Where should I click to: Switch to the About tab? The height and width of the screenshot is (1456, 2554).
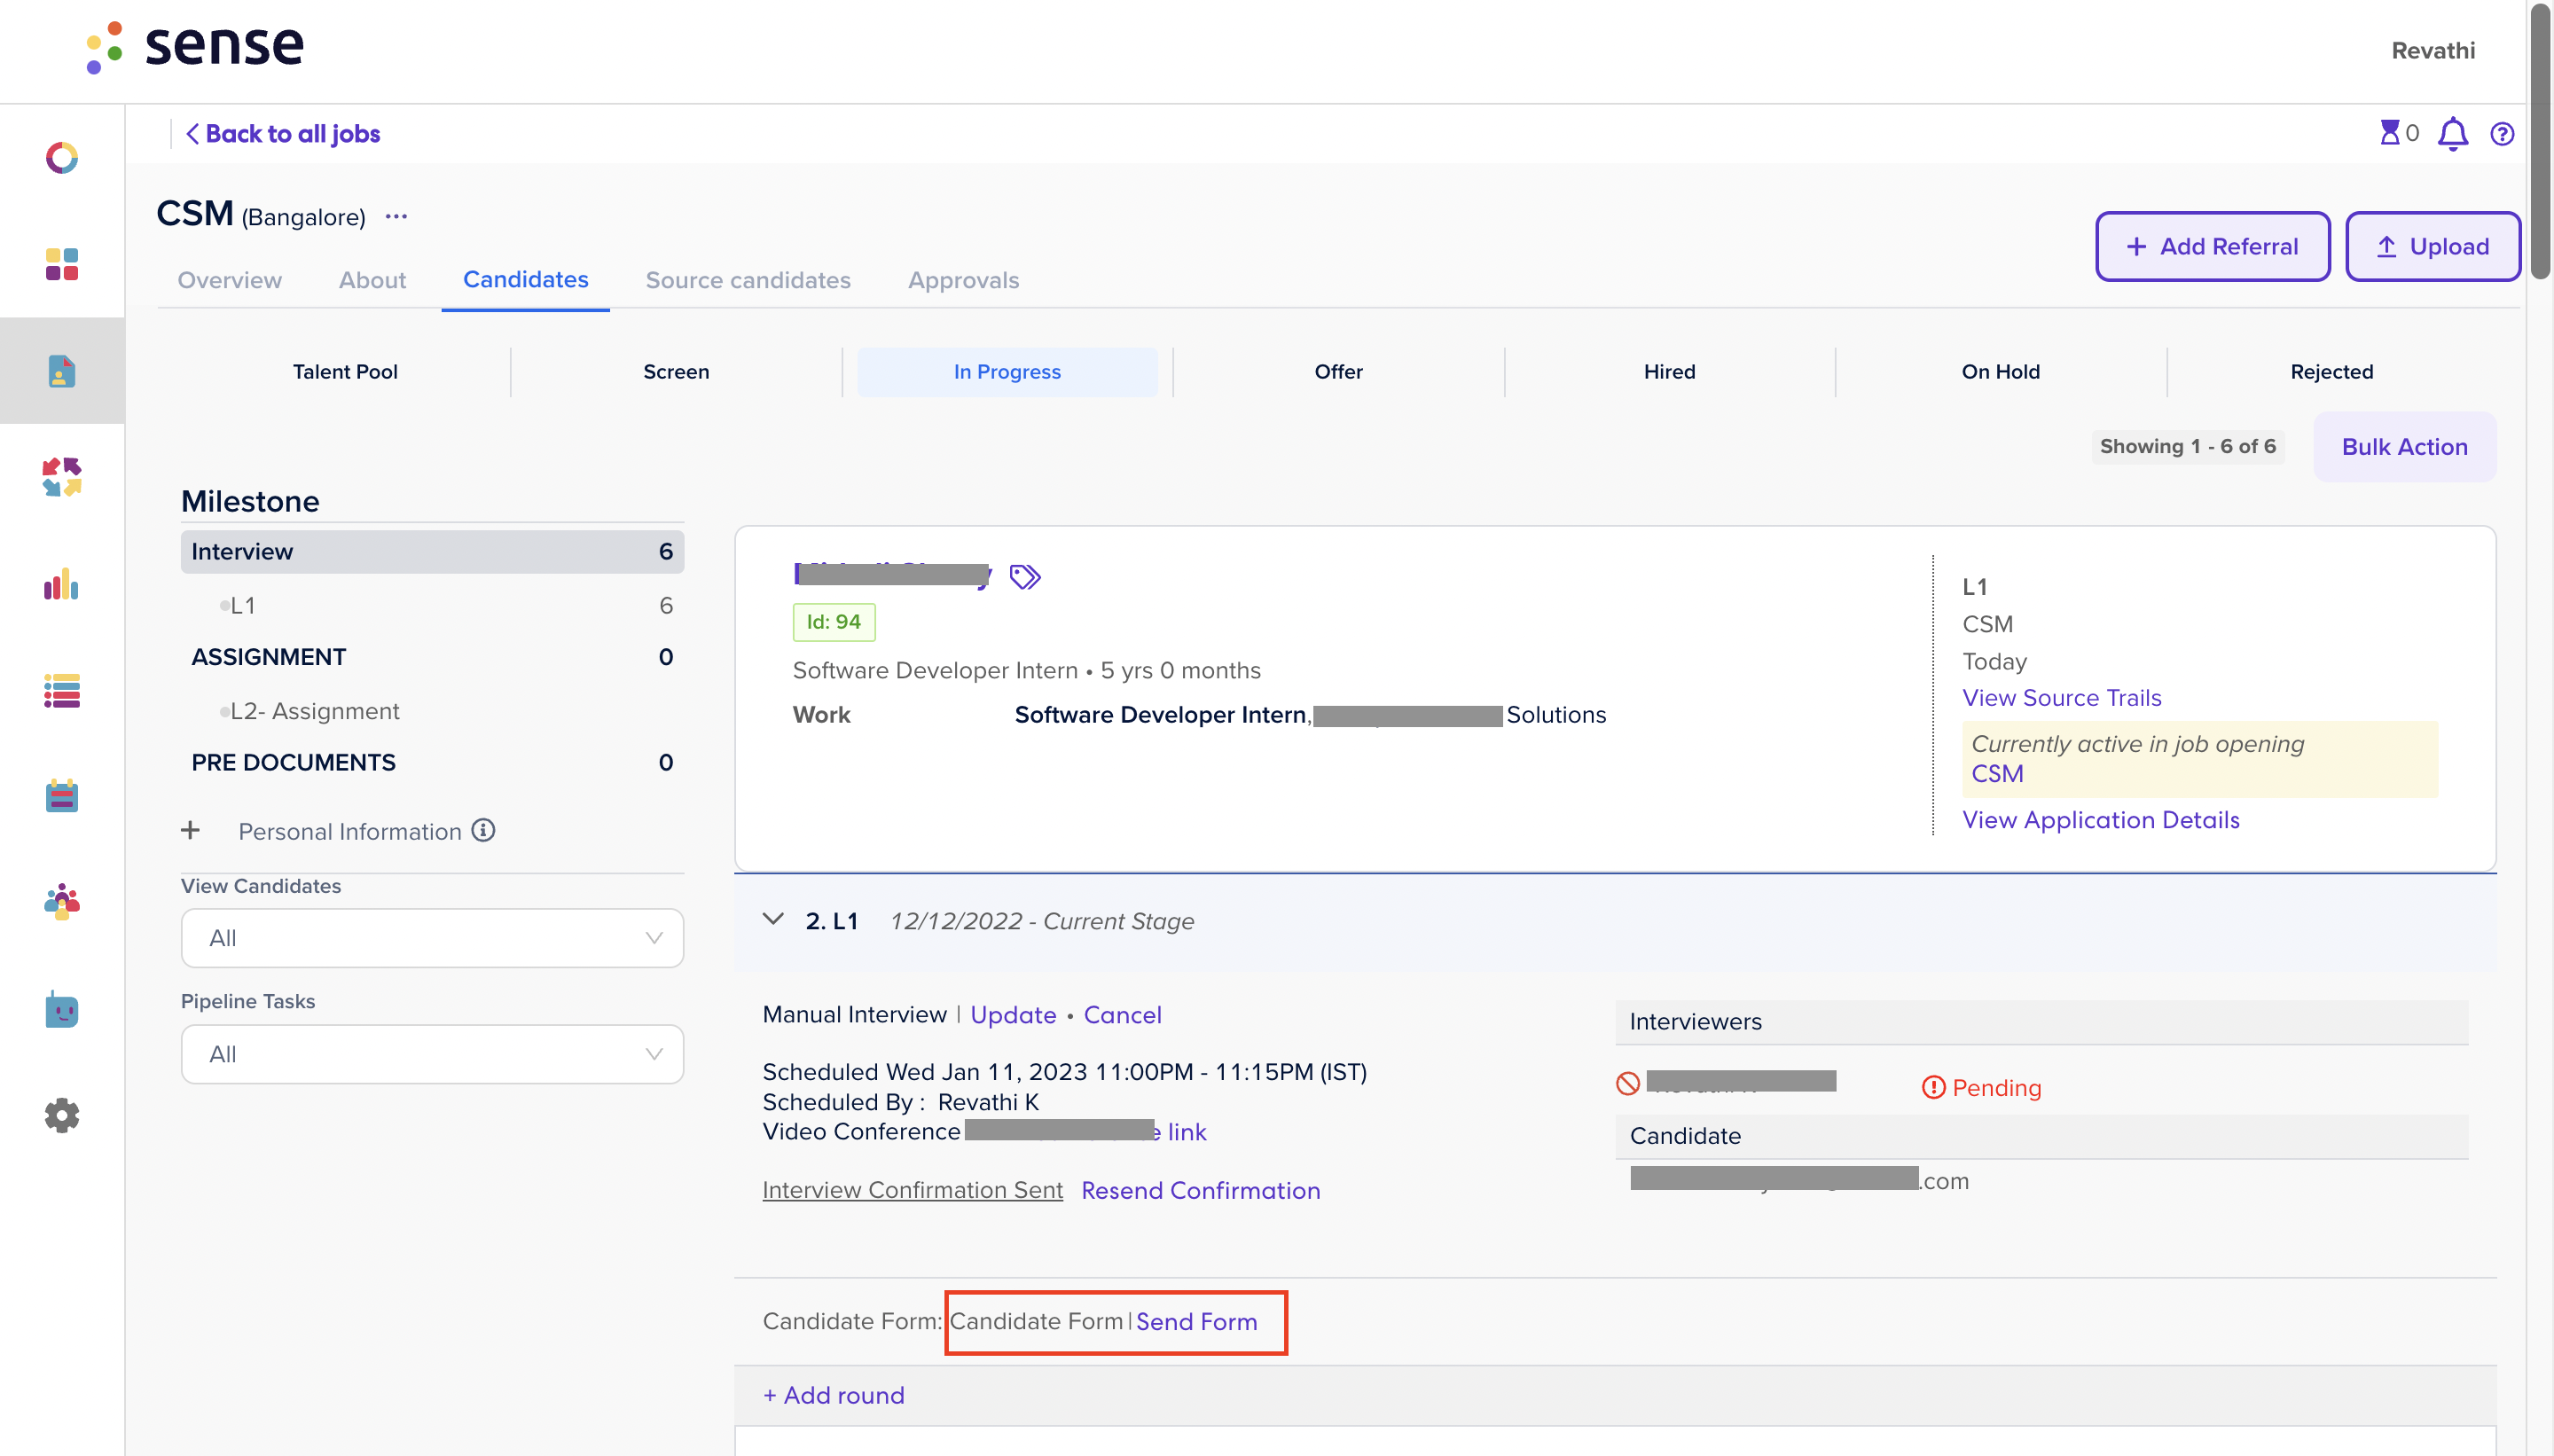372,280
